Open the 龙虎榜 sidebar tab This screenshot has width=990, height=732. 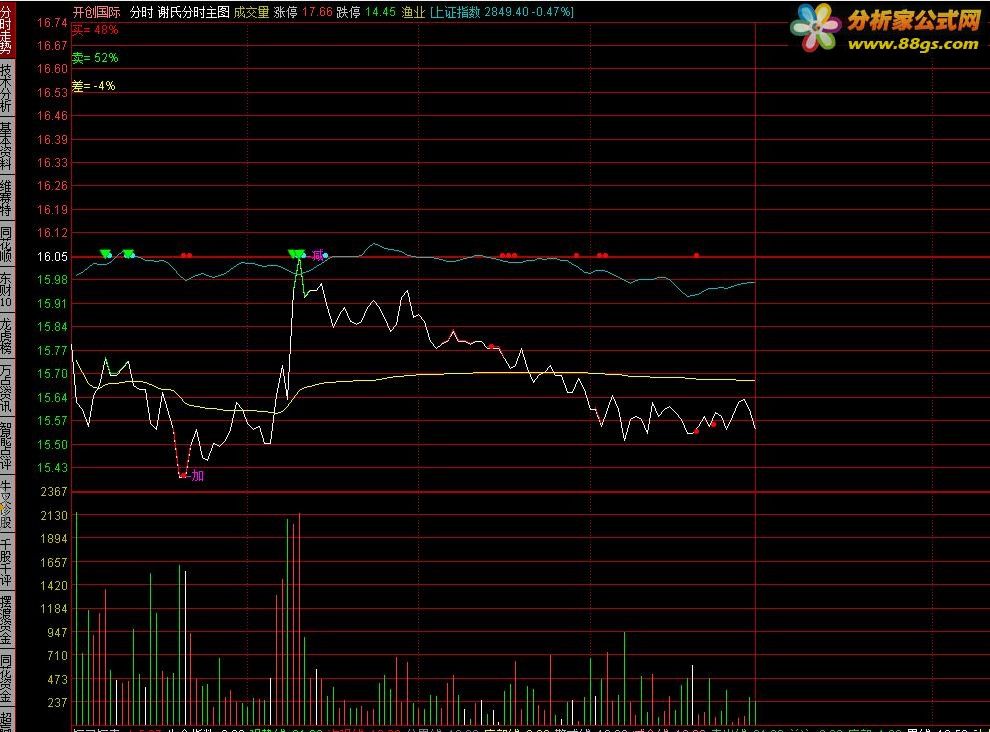[6, 336]
